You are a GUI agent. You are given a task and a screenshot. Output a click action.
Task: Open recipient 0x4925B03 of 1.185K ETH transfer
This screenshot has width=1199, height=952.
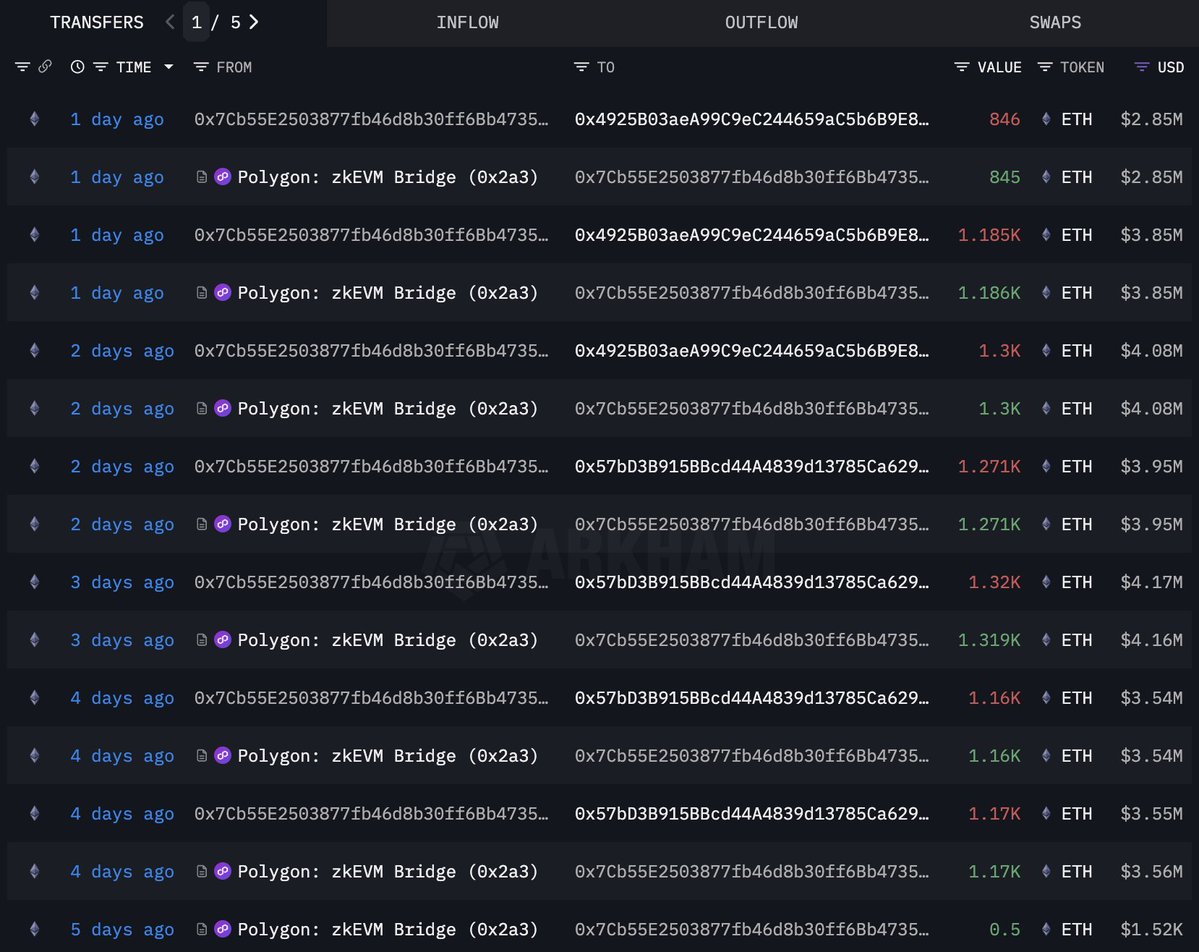point(752,235)
